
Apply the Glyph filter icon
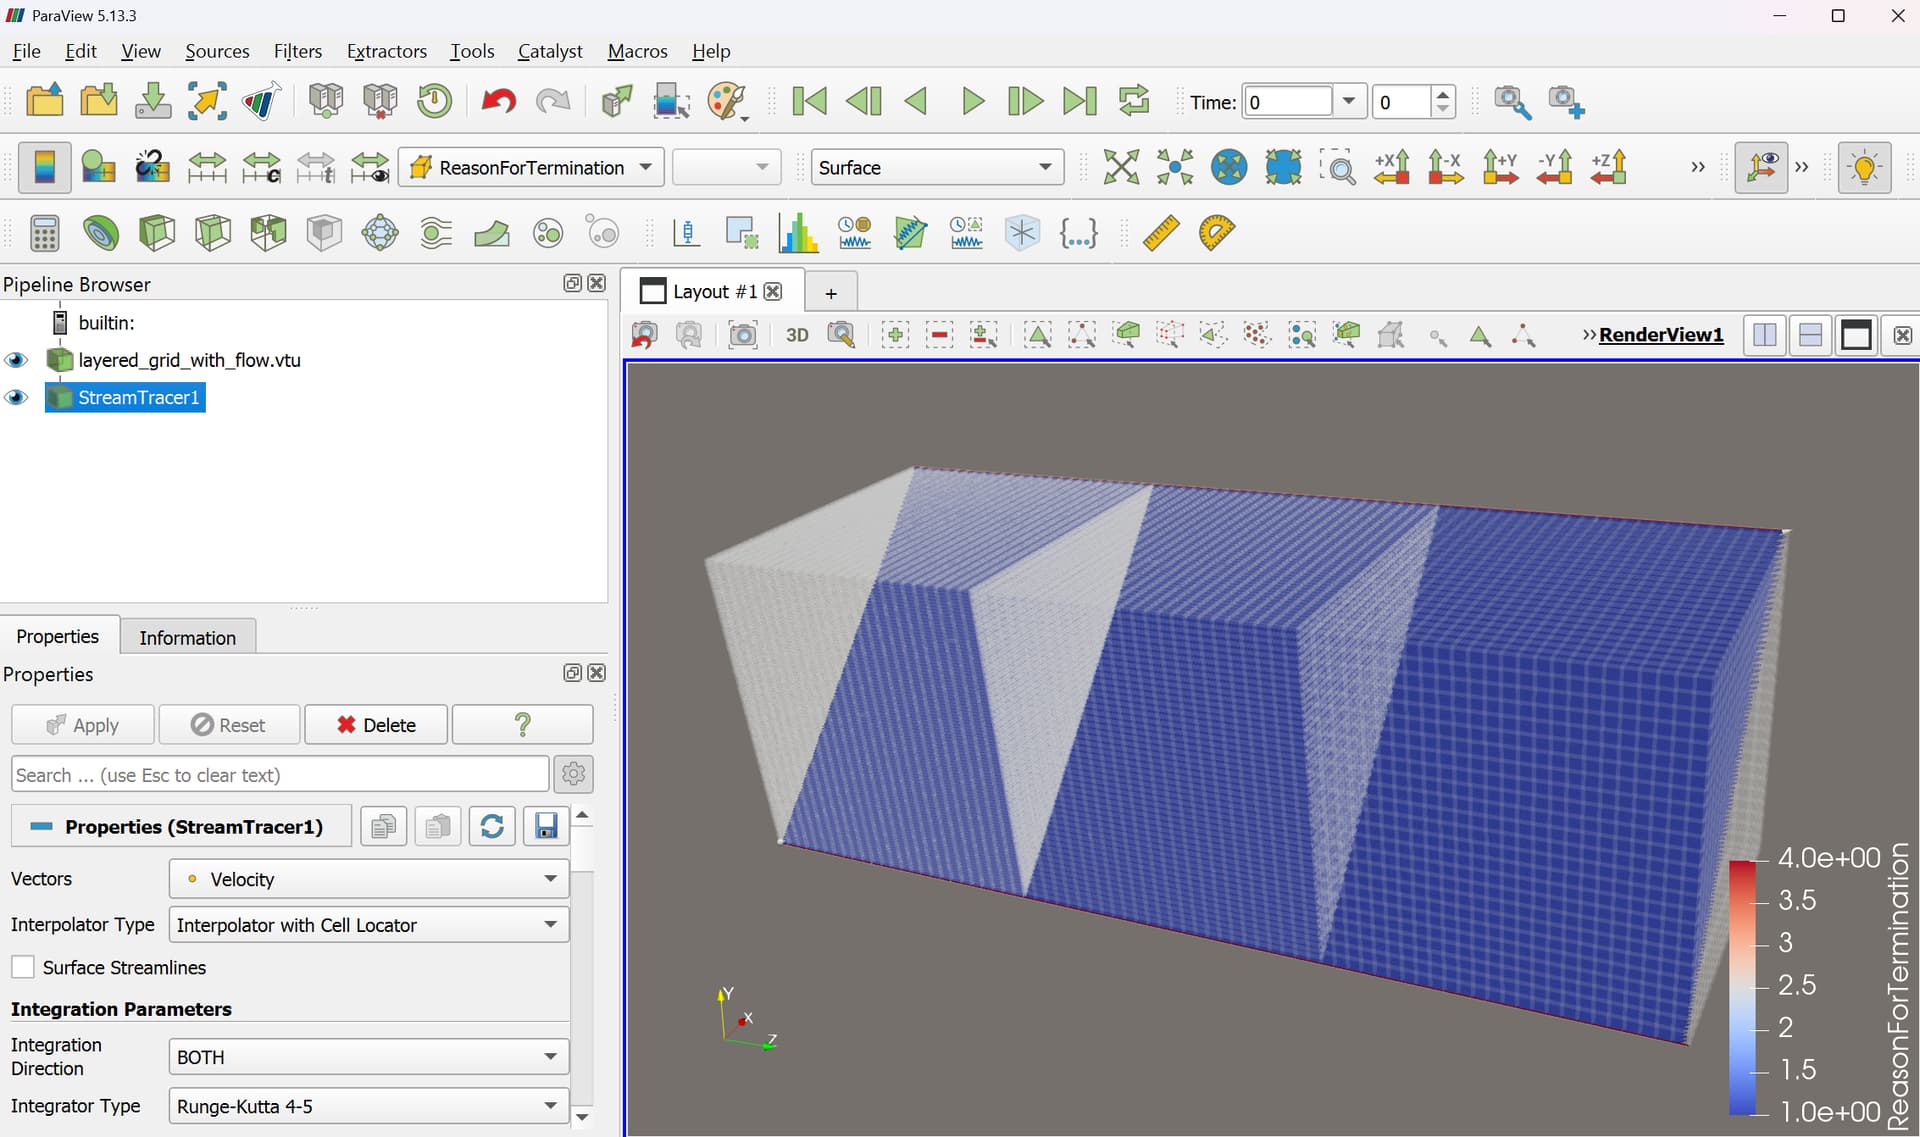380,233
